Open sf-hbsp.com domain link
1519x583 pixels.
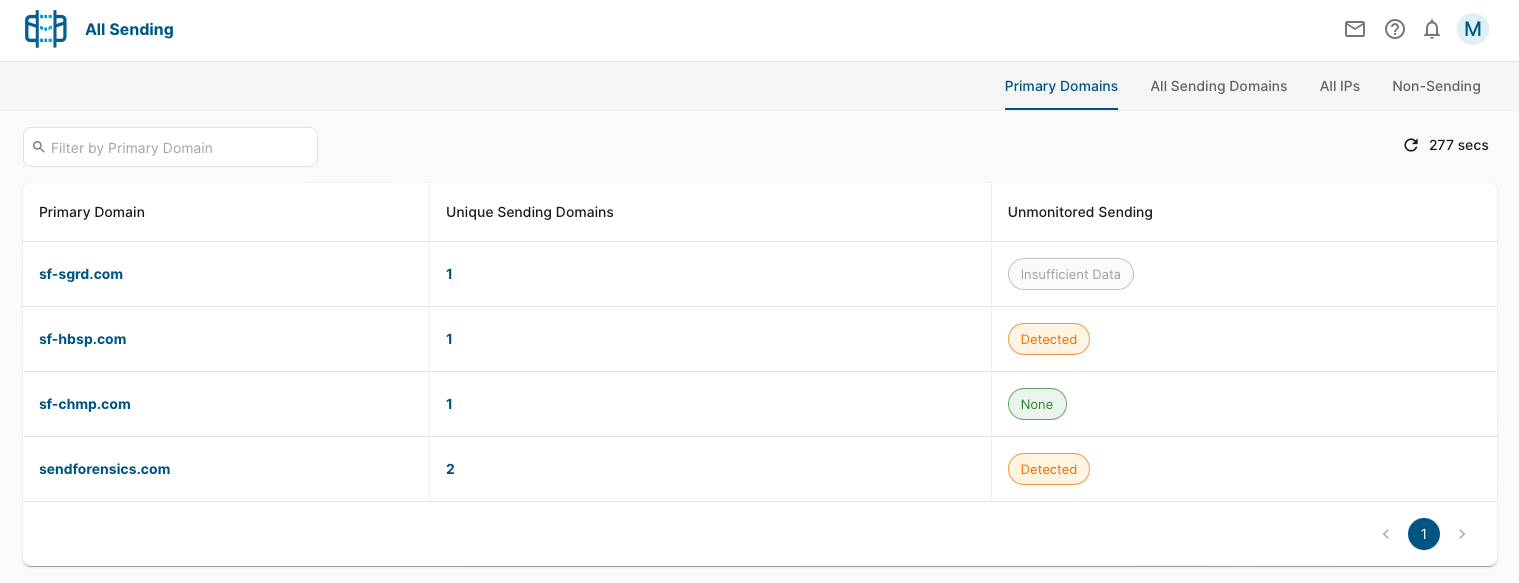point(83,339)
